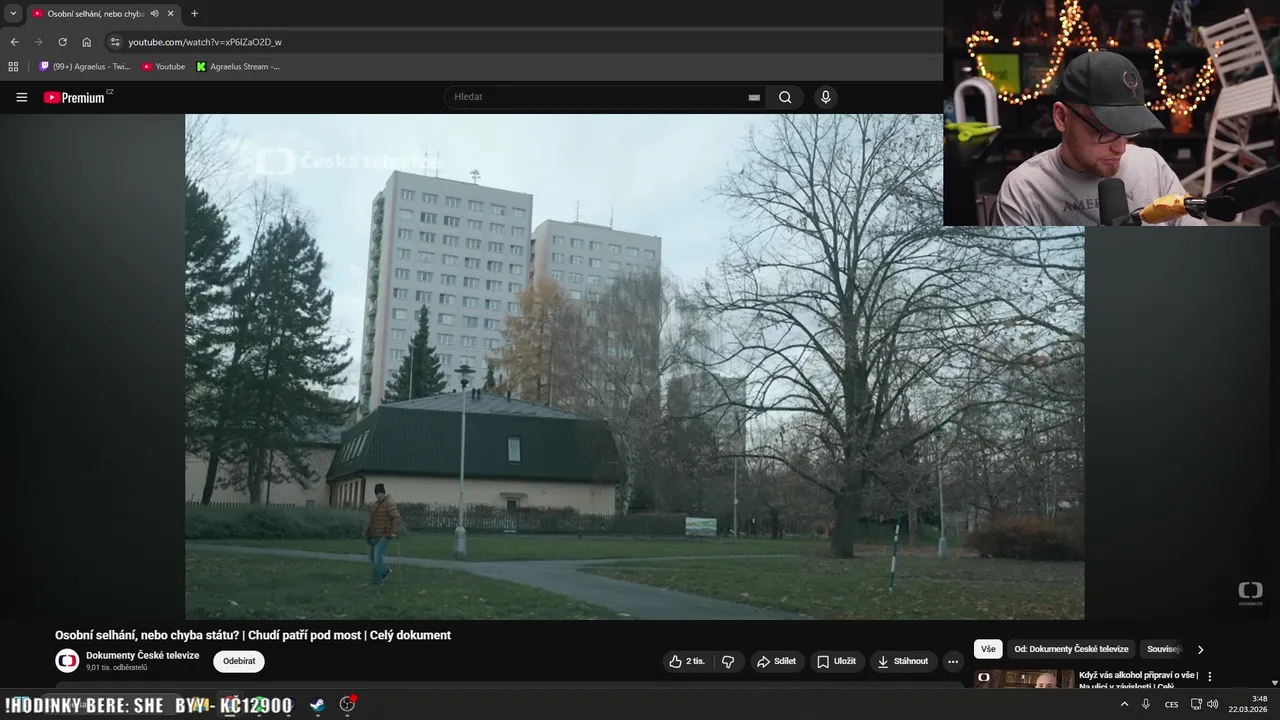Open the YouTube hamburger guide menu

[x=21, y=97]
